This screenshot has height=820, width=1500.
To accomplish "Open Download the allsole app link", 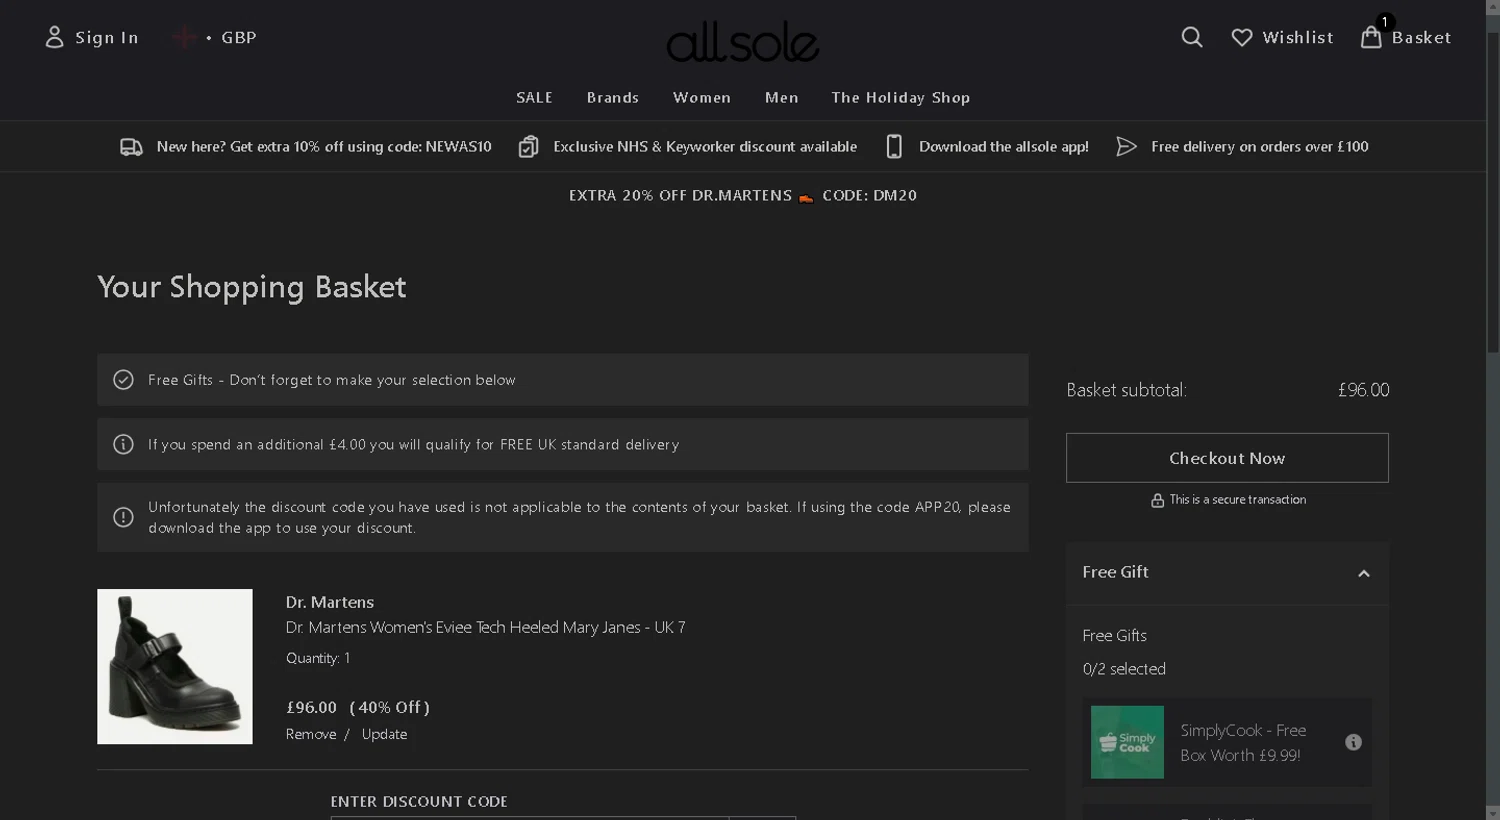I will pyautogui.click(x=1004, y=146).
